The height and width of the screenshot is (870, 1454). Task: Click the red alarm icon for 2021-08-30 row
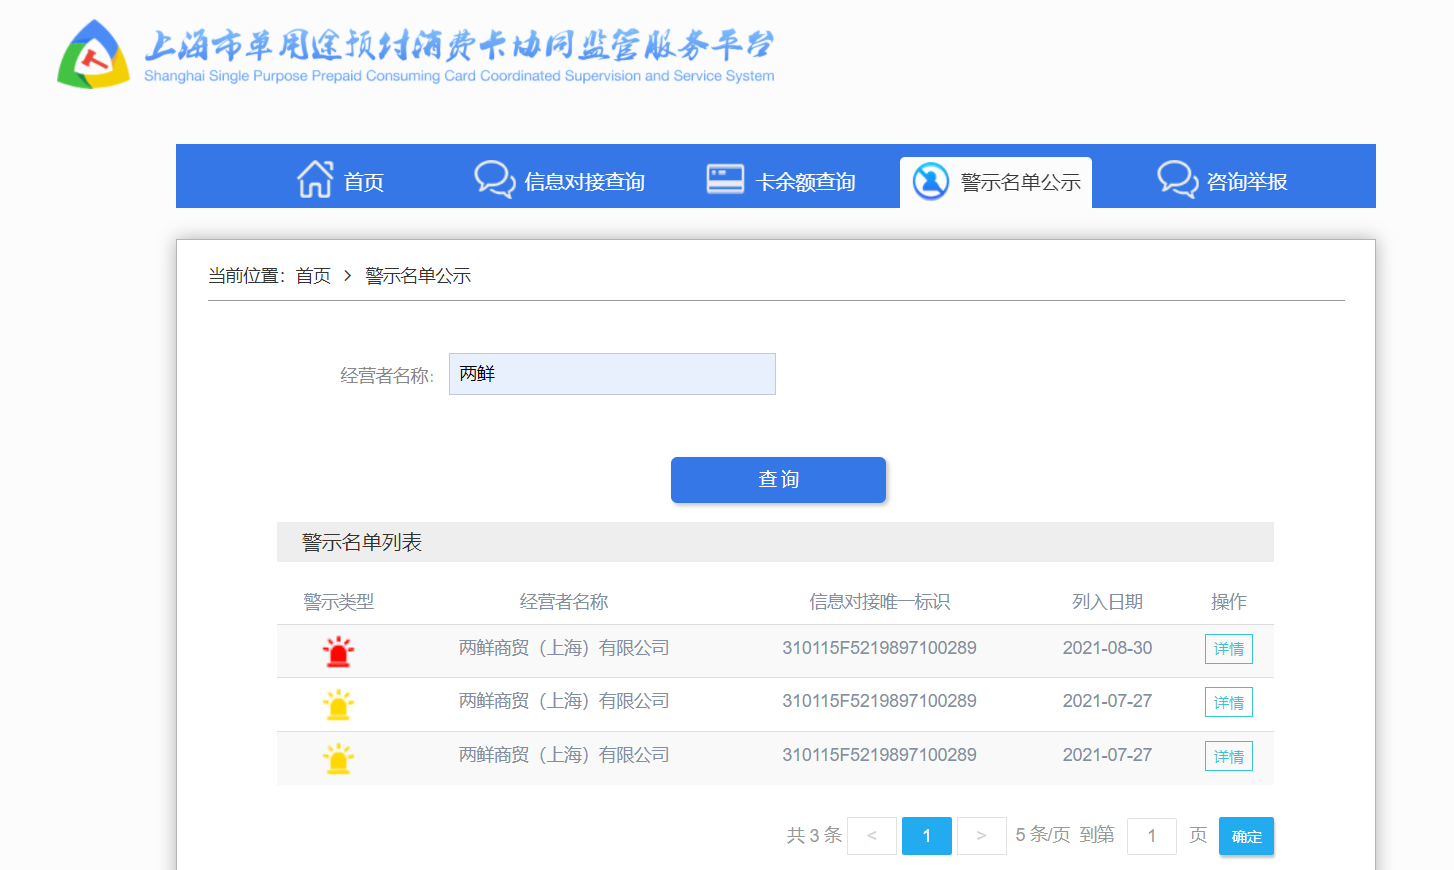(x=338, y=651)
